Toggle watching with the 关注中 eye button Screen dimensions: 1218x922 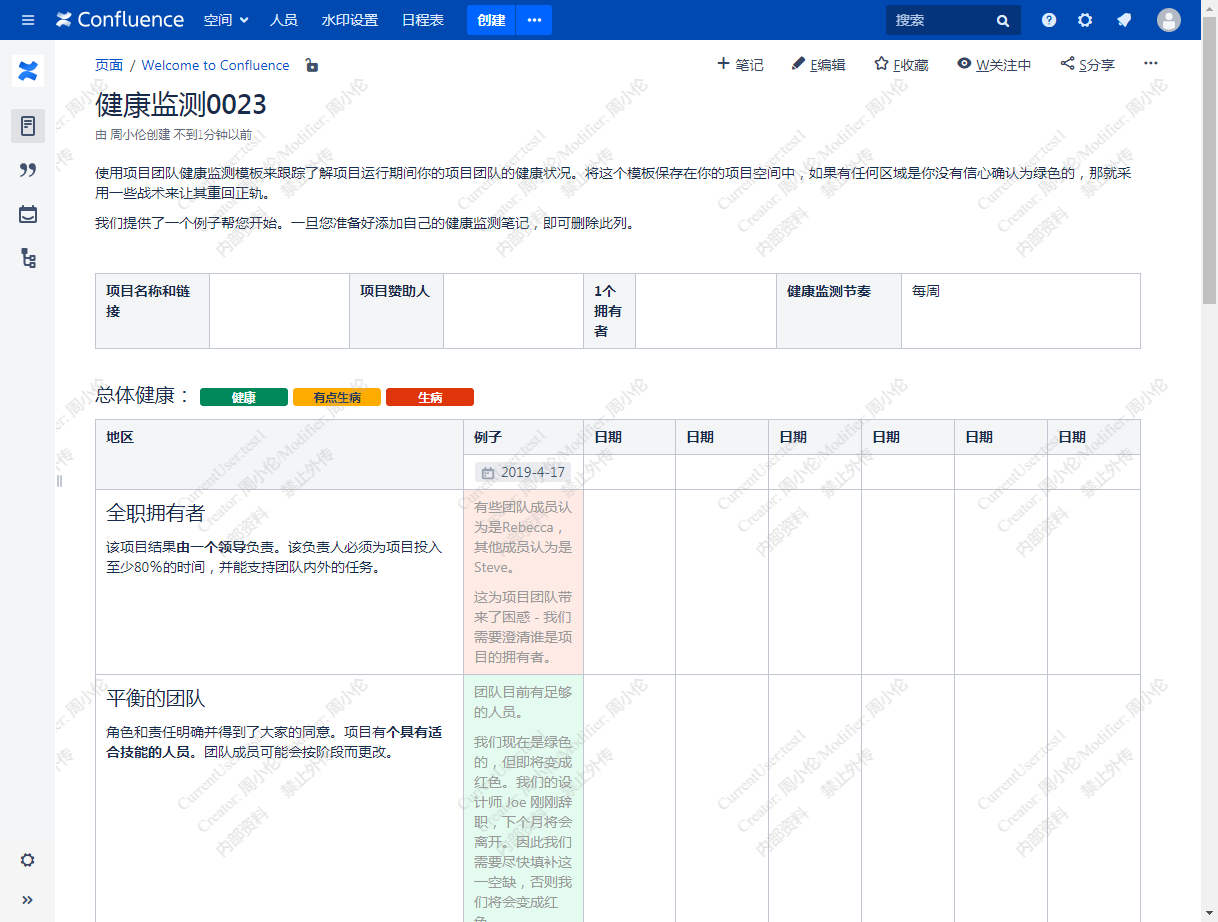[x=993, y=65]
